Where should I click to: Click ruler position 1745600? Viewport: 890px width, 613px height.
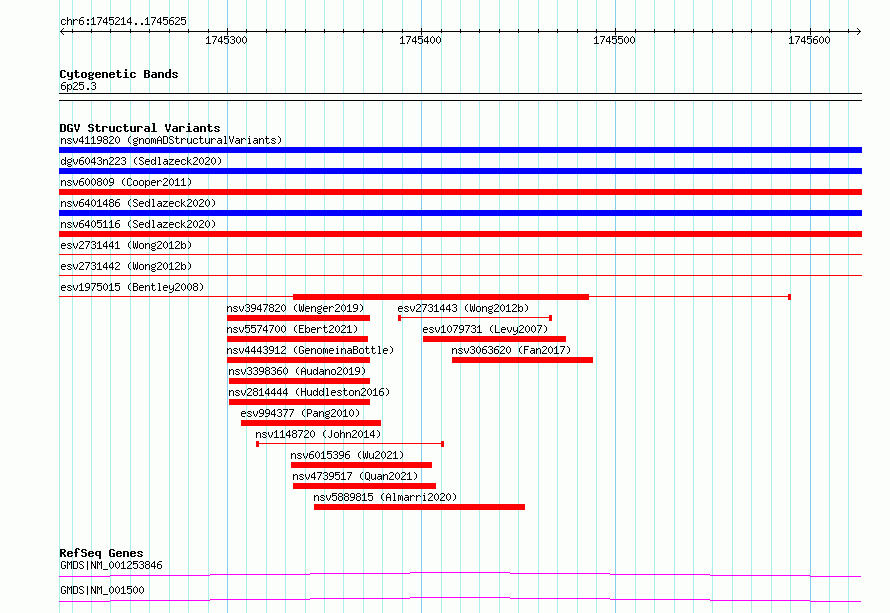coord(809,40)
